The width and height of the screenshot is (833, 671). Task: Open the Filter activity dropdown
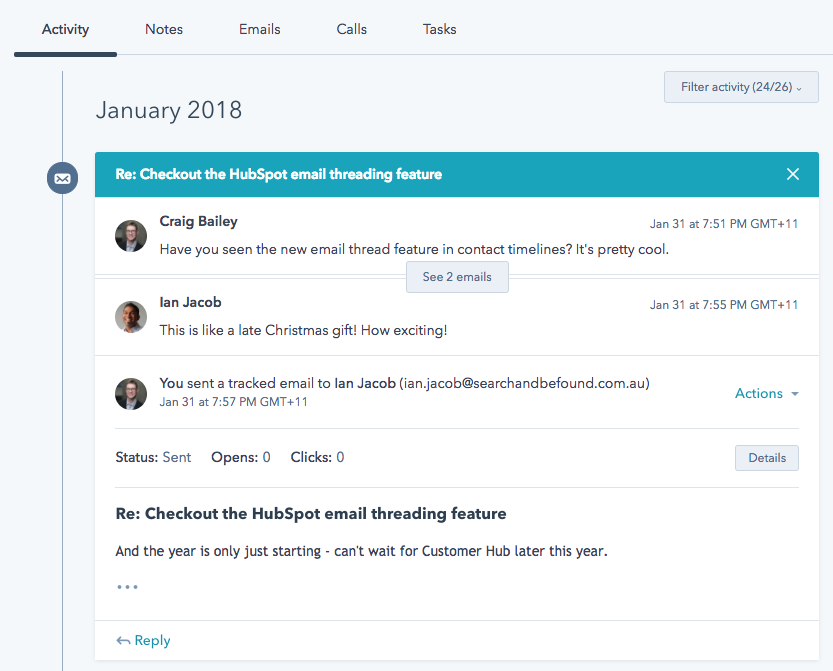click(741, 87)
